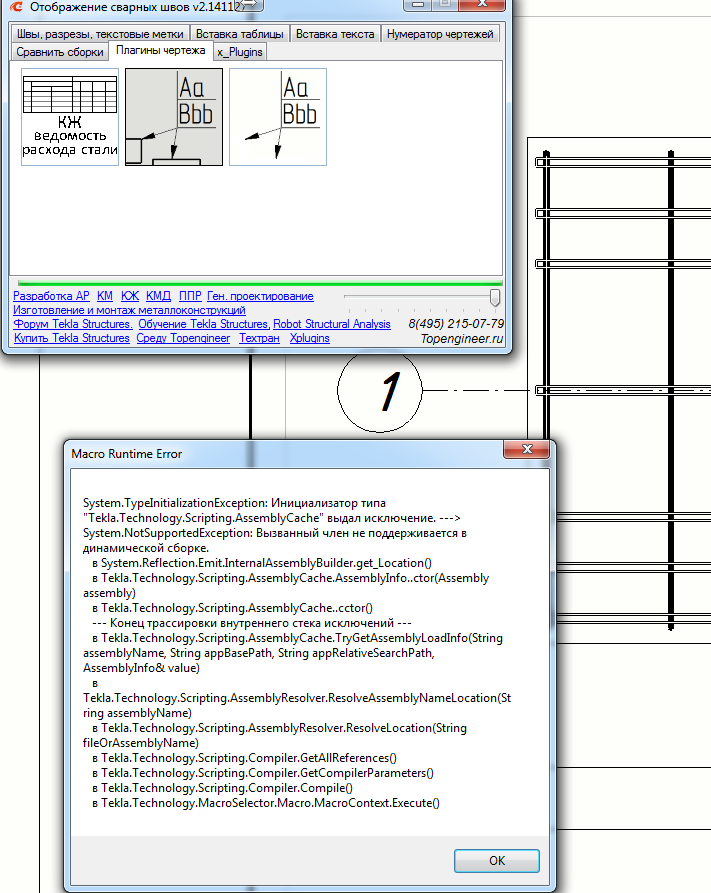Open the Вставка текста tab
This screenshot has height=893, width=711.
[335, 34]
